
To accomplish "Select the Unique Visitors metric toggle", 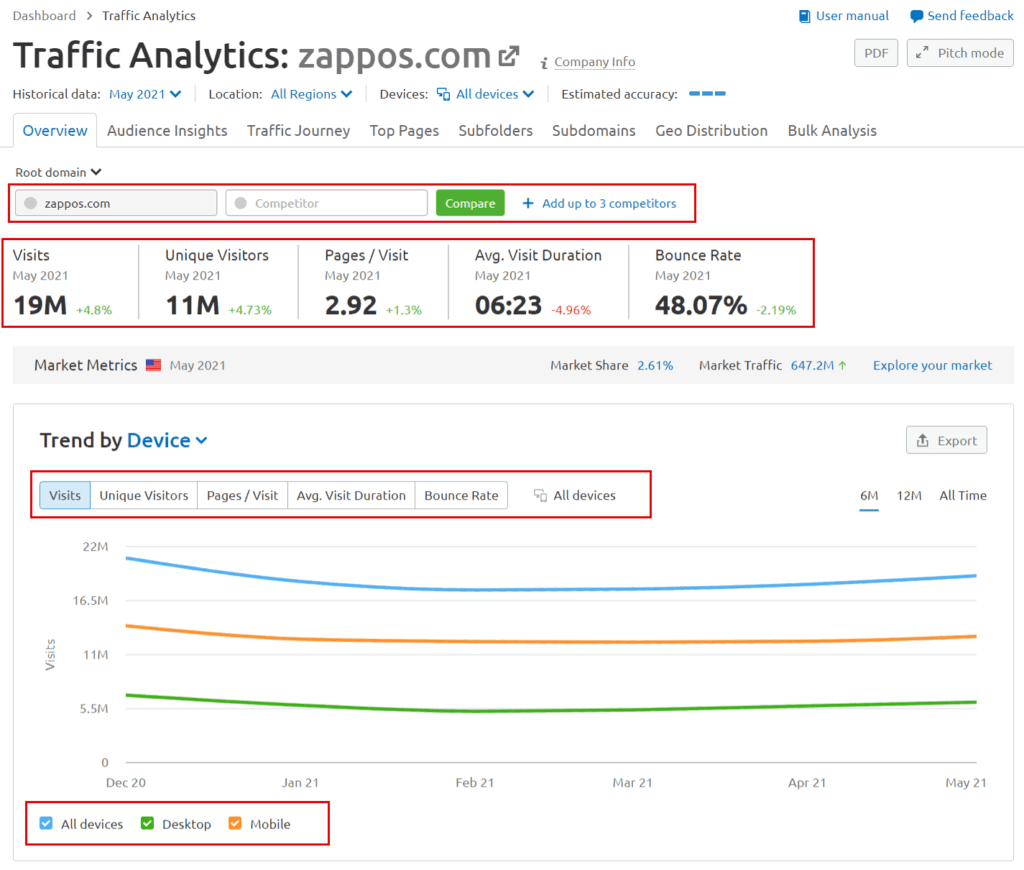I will (x=144, y=495).
